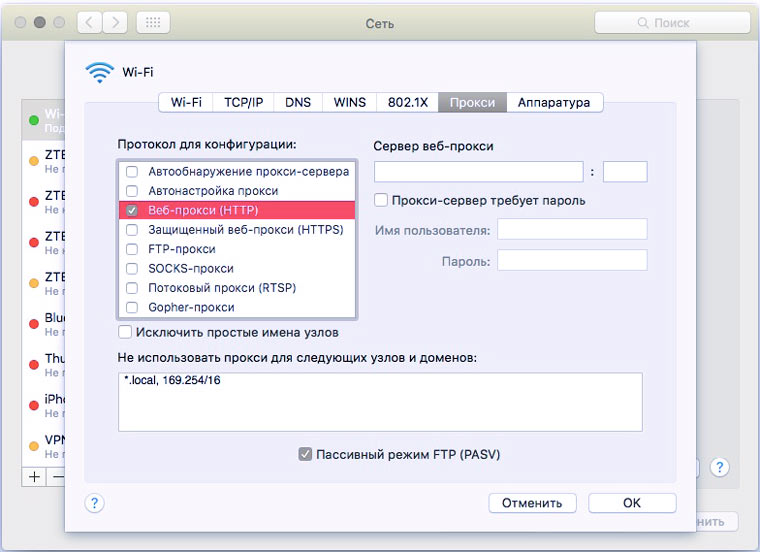Uncheck the Веб-прокси (HTTP) checkbox
The image size is (760, 552).
click(x=132, y=210)
